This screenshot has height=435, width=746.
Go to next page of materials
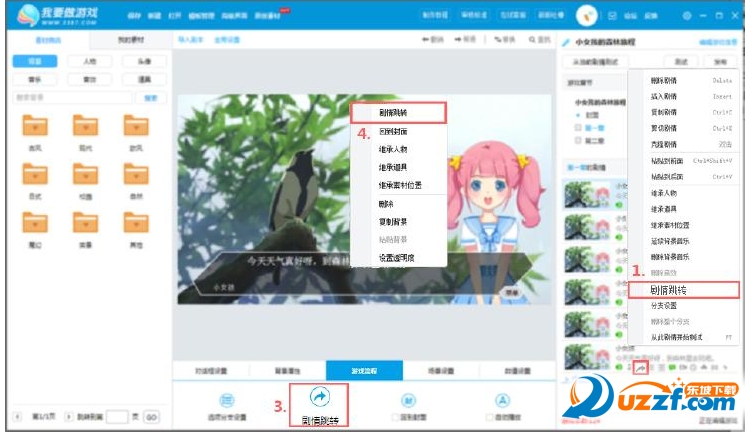click(68, 417)
